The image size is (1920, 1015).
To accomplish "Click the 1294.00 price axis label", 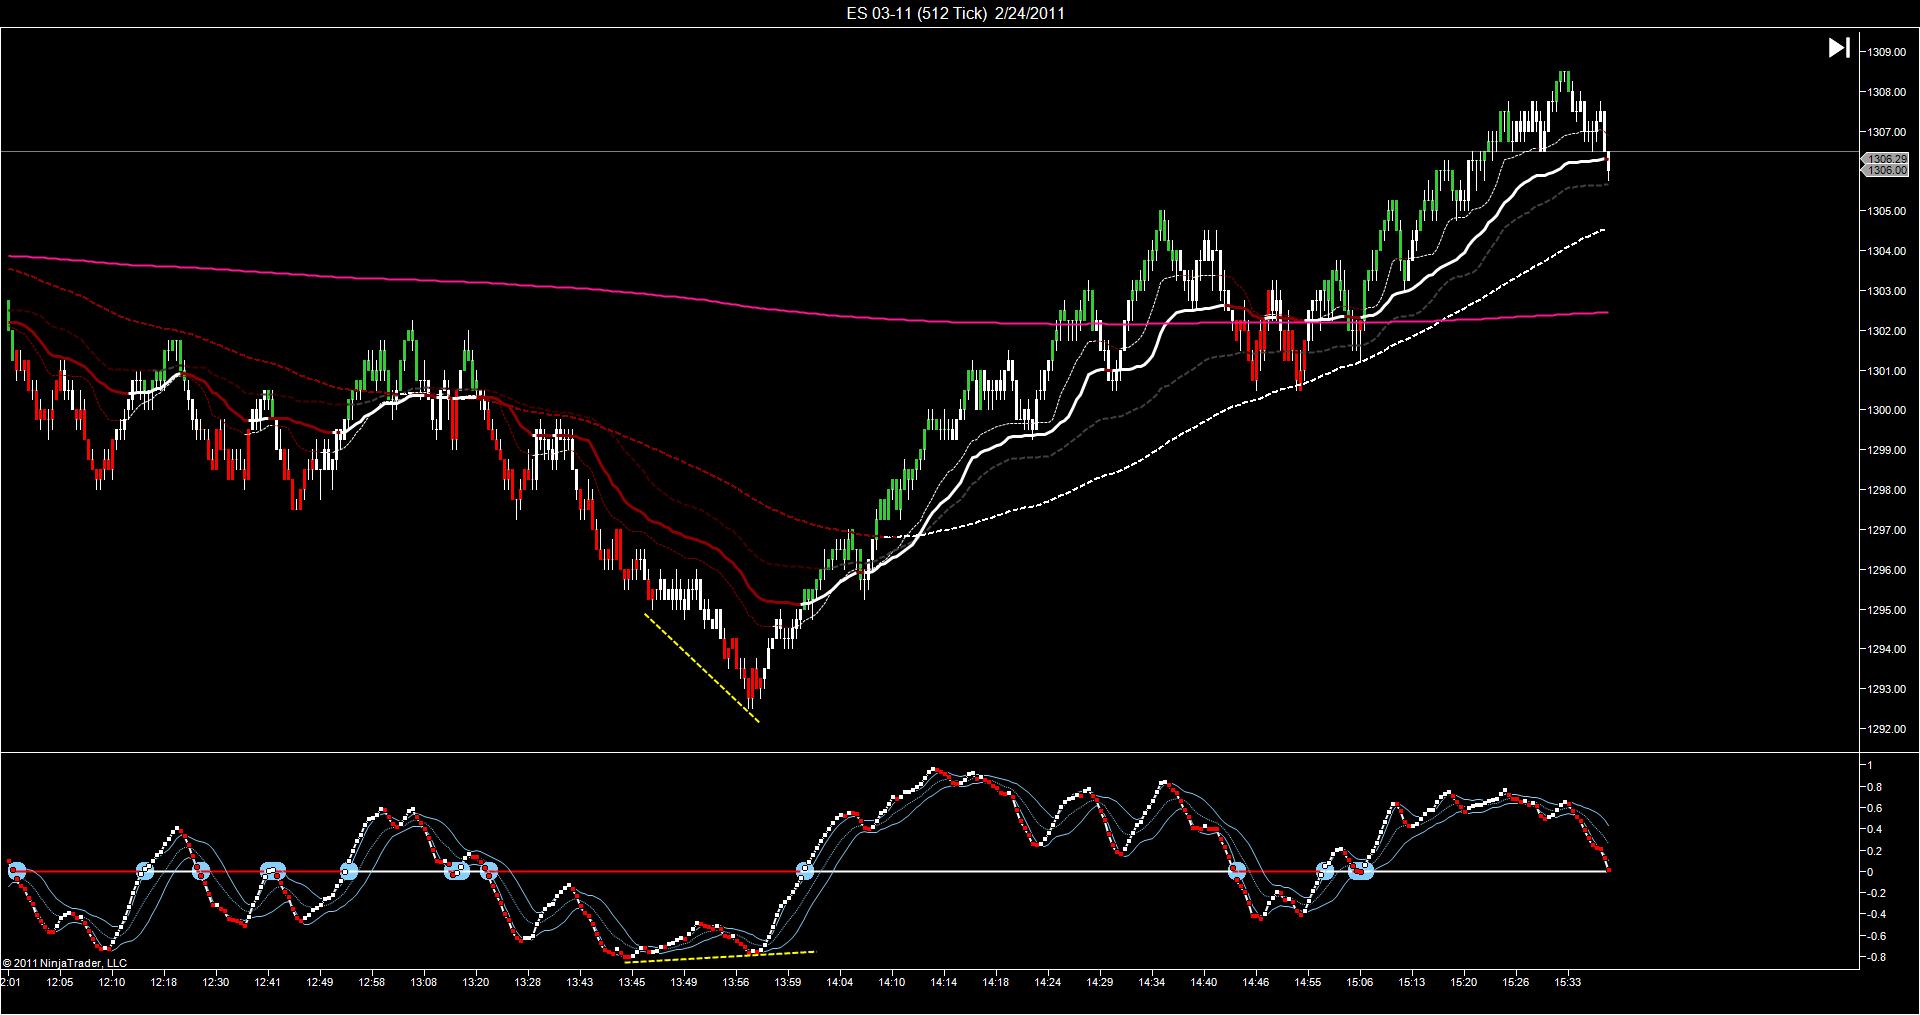I will pyautogui.click(x=1886, y=649).
